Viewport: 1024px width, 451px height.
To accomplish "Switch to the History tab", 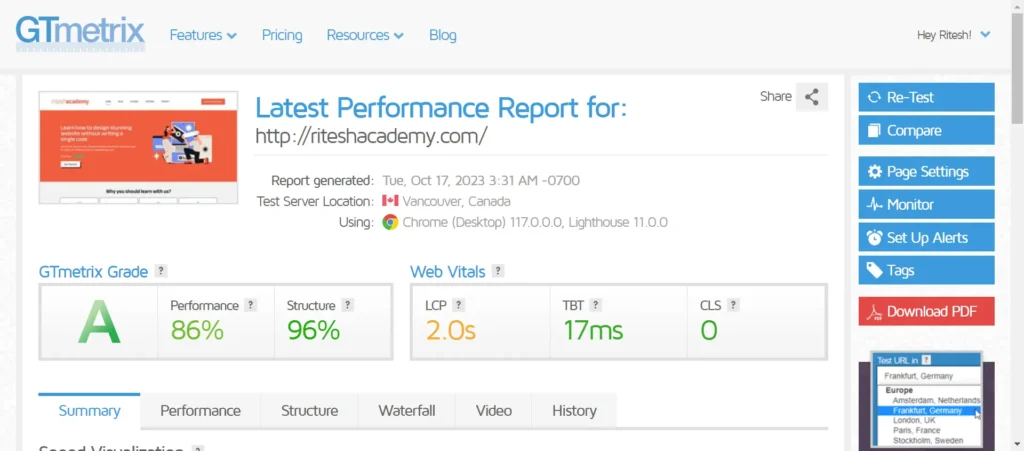I will pyautogui.click(x=574, y=411).
